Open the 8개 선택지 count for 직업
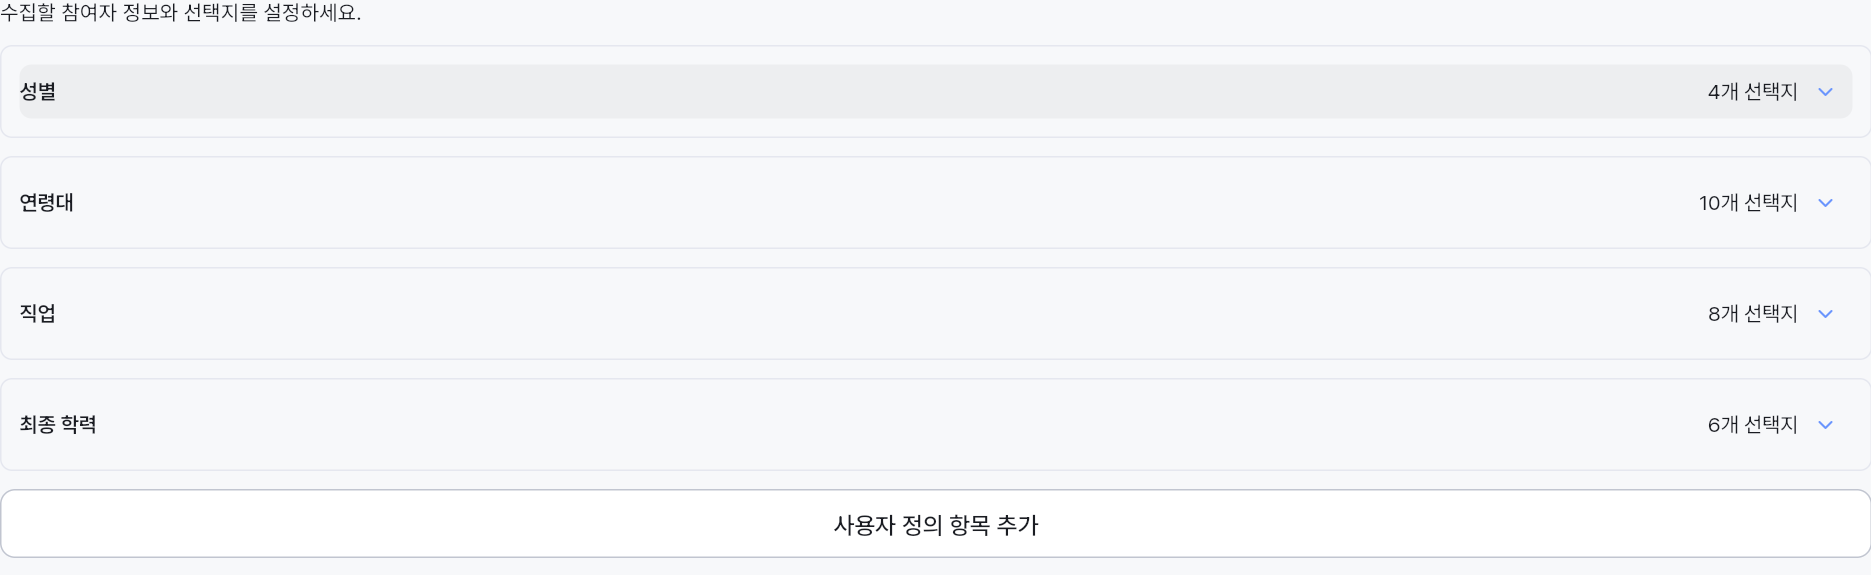 pos(1752,314)
